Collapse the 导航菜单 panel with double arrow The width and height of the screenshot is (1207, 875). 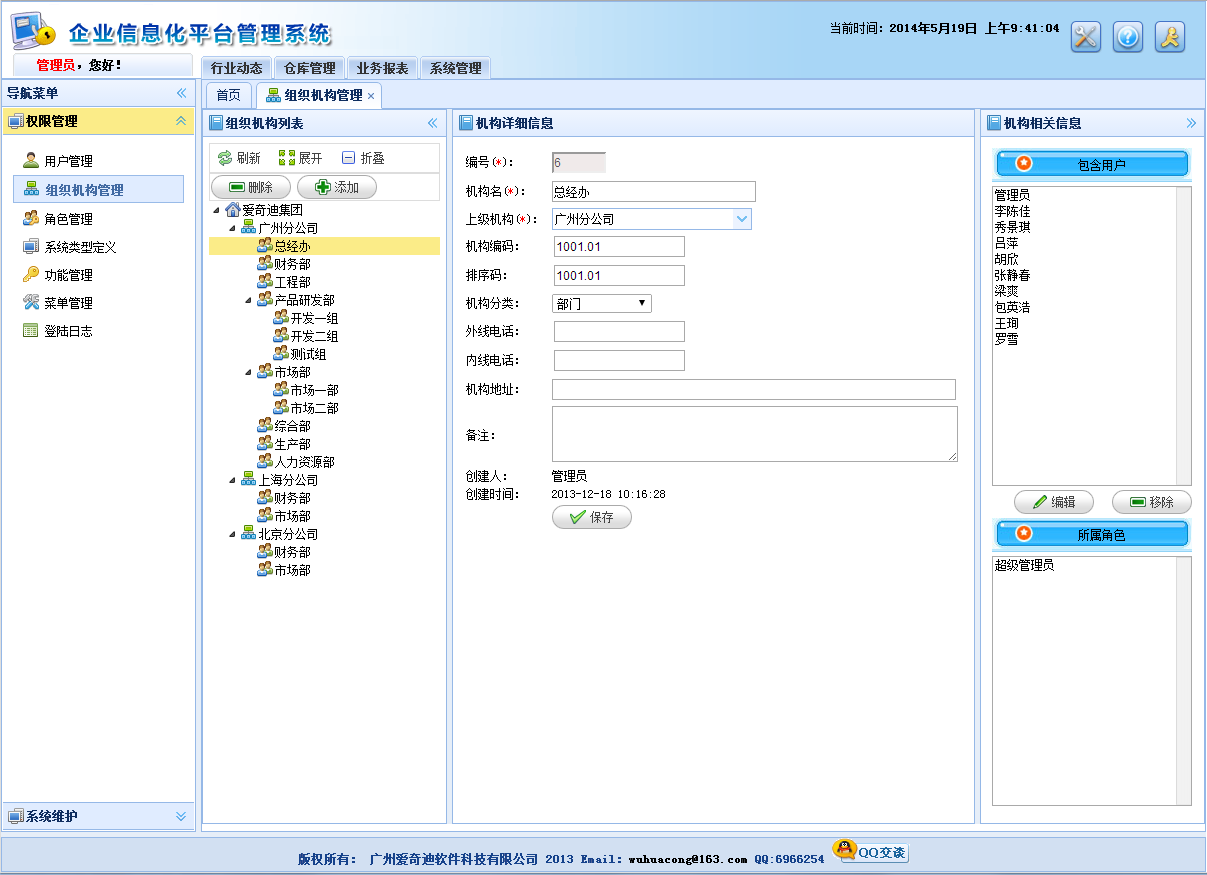pyautogui.click(x=181, y=93)
